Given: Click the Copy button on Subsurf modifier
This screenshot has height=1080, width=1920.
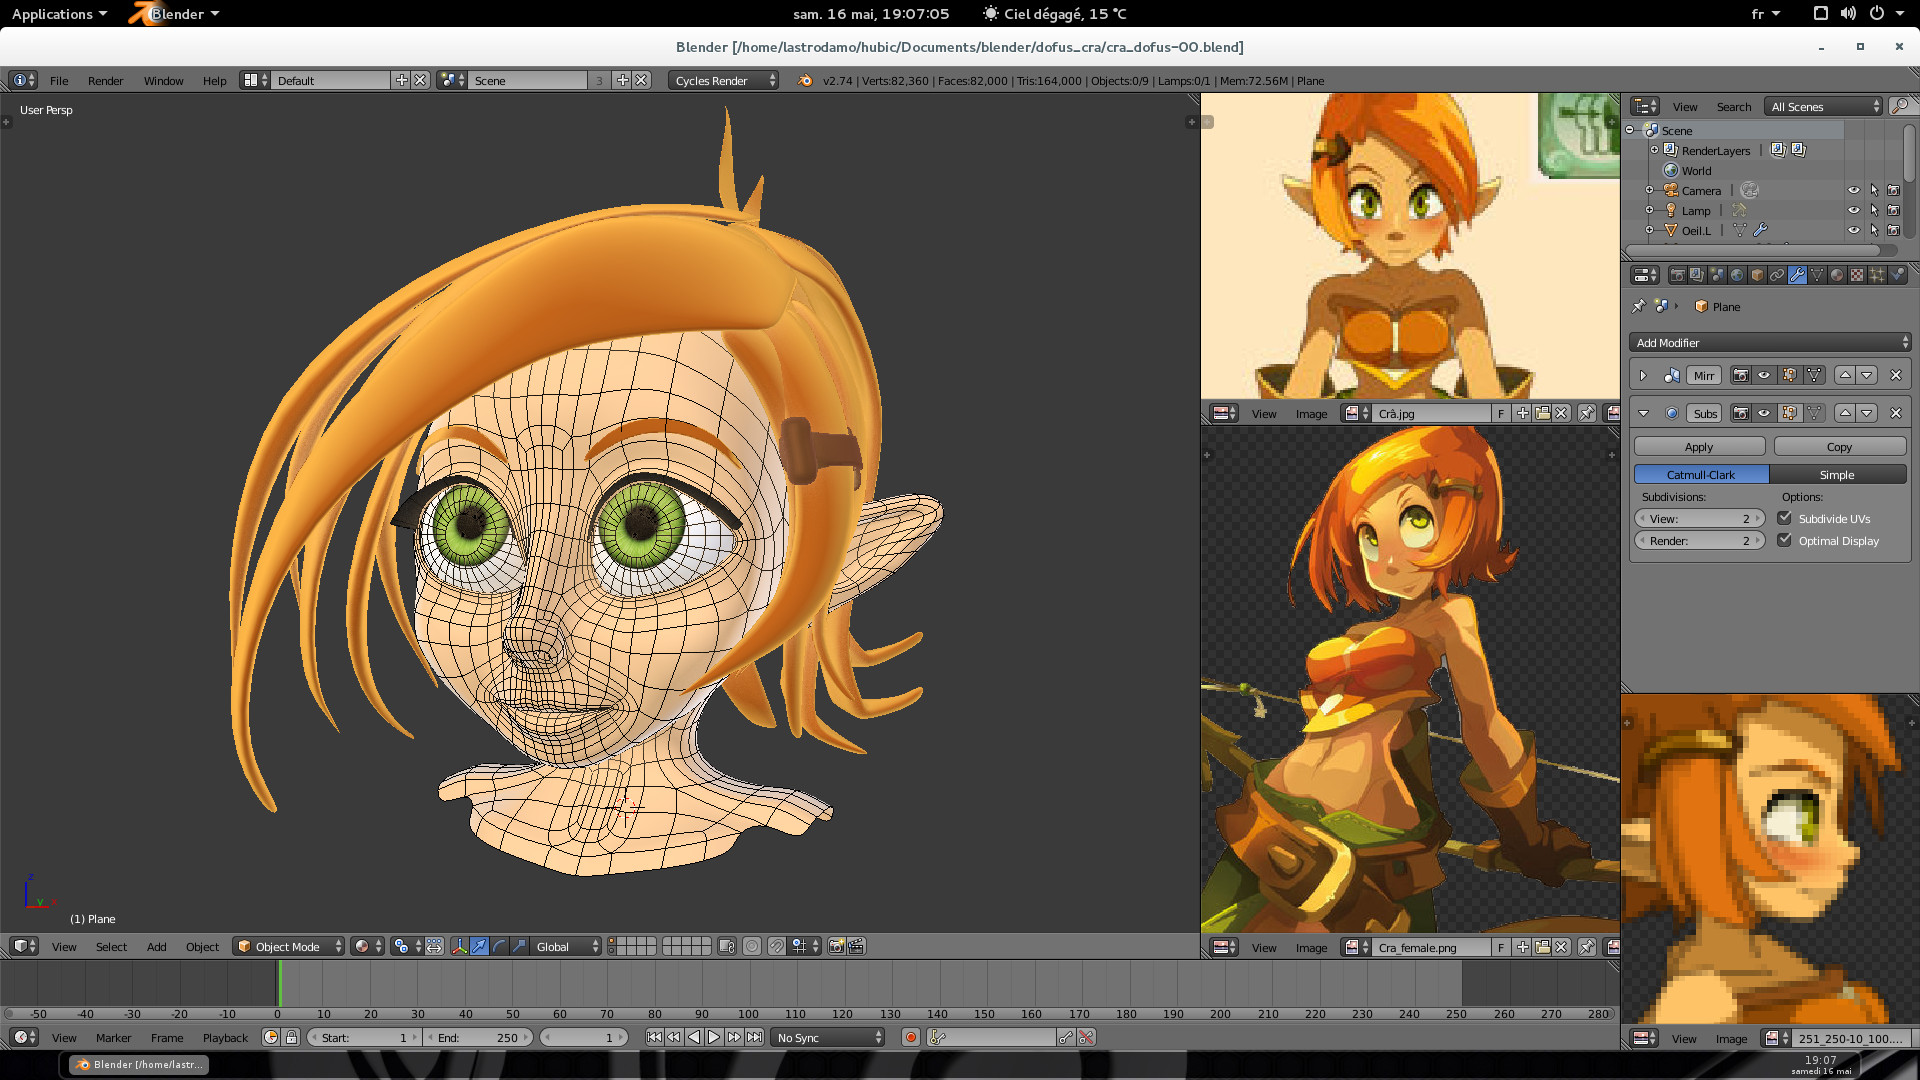Looking at the screenshot, I should point(1839,446).
